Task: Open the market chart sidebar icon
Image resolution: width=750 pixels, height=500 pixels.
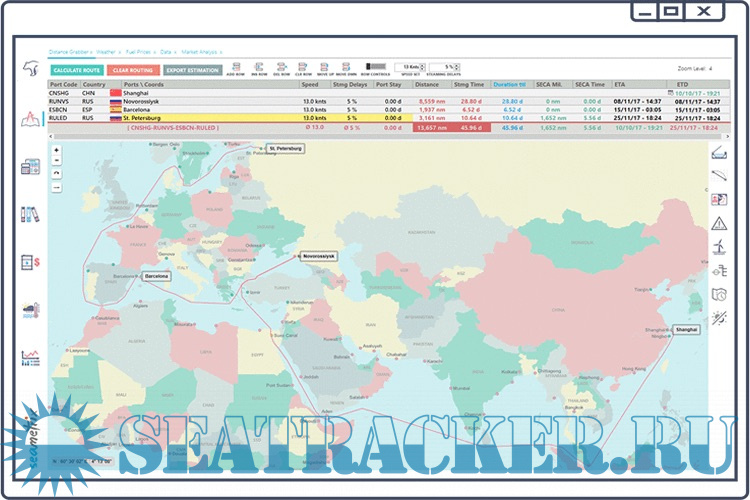Action: click(30, 357)
